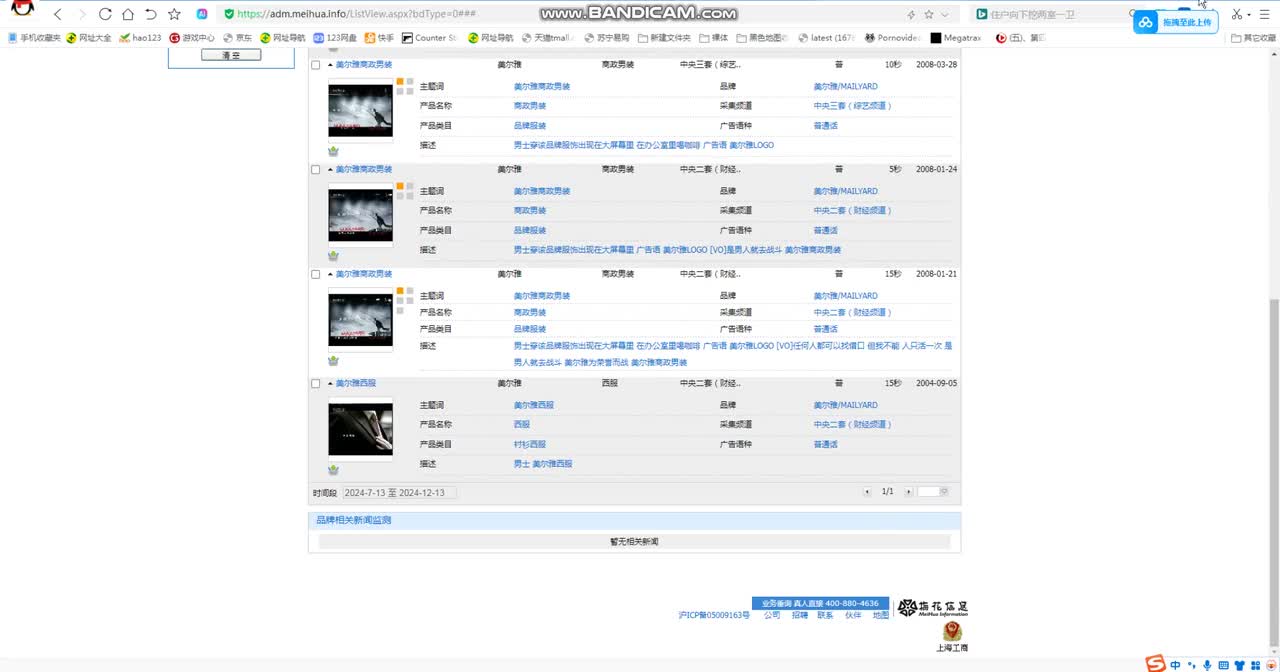Click orange square icon beside 2008-01-24 thumbnail
Screen dimensions: 1280x672
pyautogui.click(x=400, y=186)
